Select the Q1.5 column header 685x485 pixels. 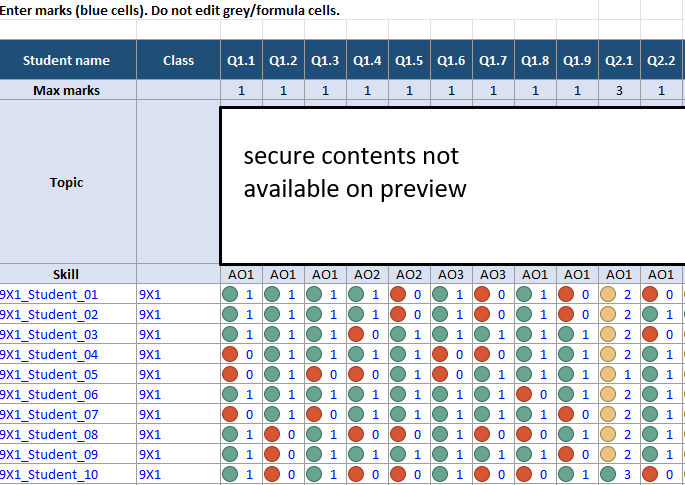[409, 60]
